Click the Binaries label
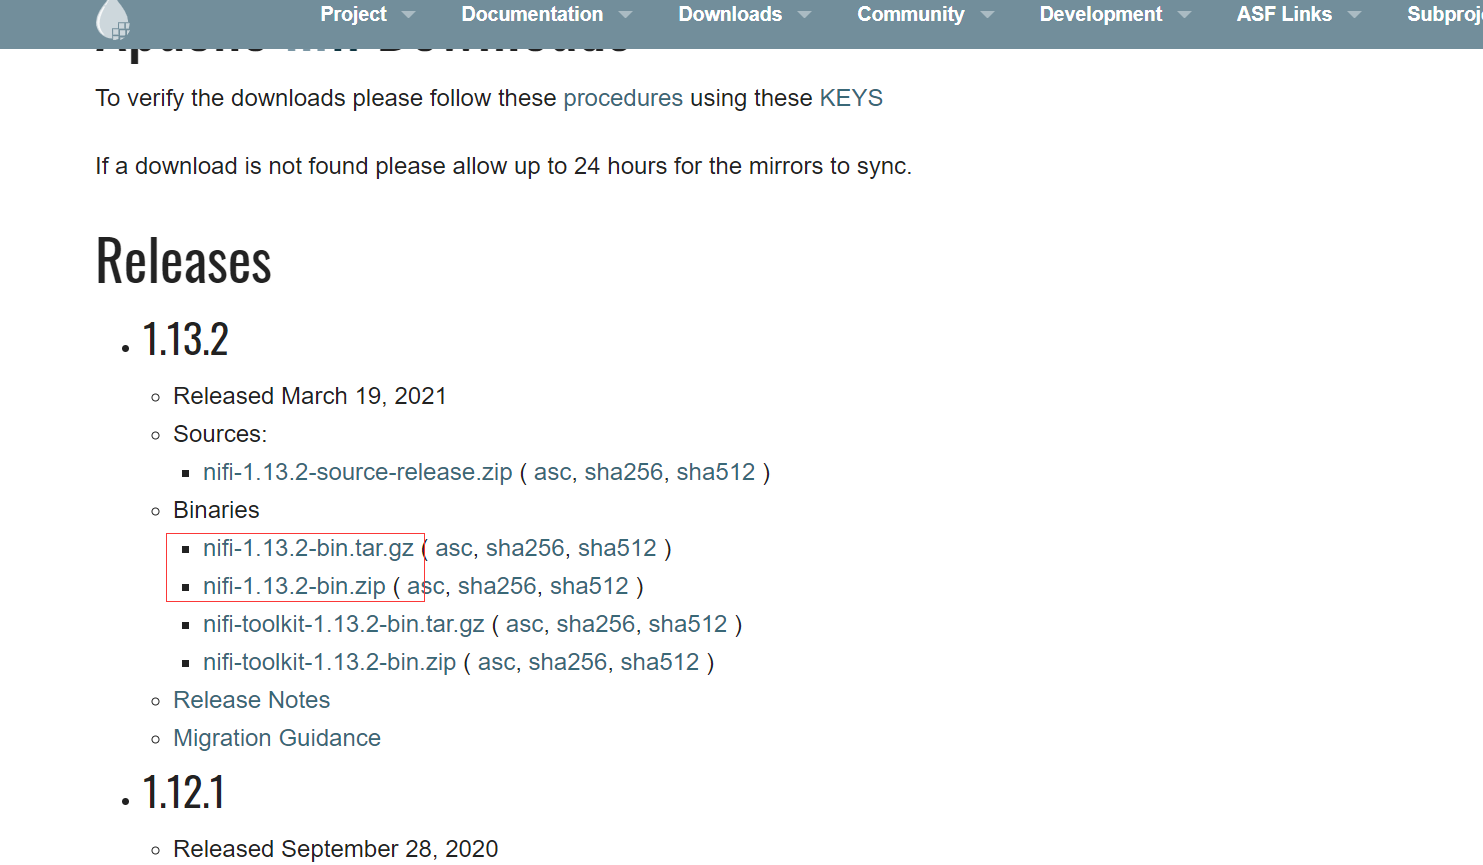1483x865 pixels. tap(216, 510)
